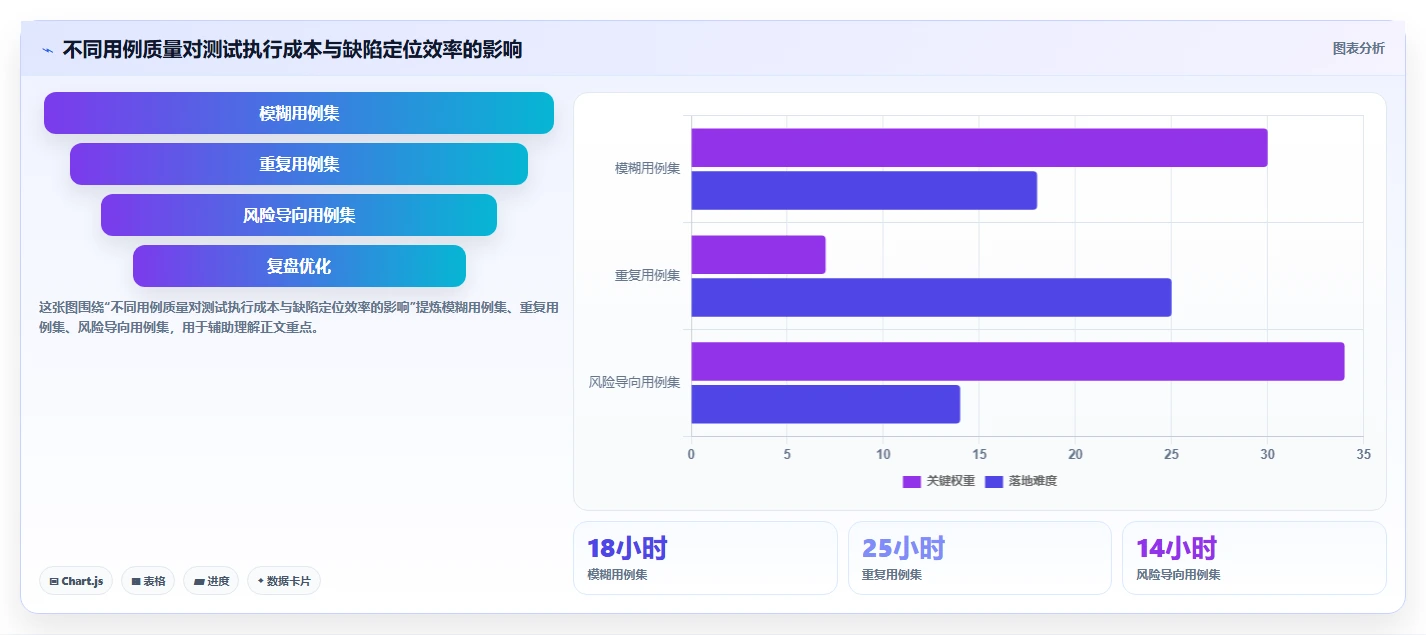Click the purple 关键权重 bar for 风险导向用例集
This screenshot has width=1426, height=635.
point(1018,362)
